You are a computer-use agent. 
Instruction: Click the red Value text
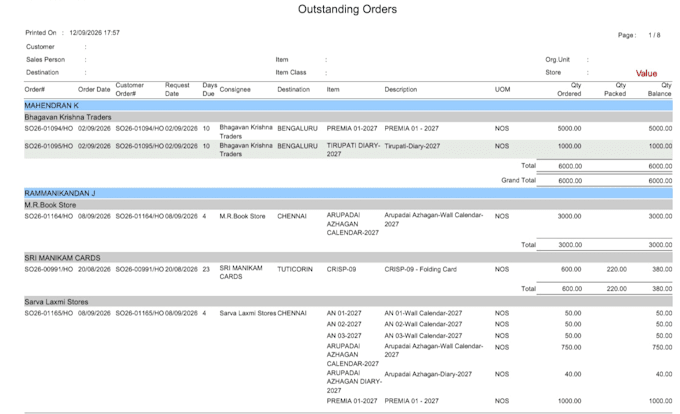[x=646, y=73]
